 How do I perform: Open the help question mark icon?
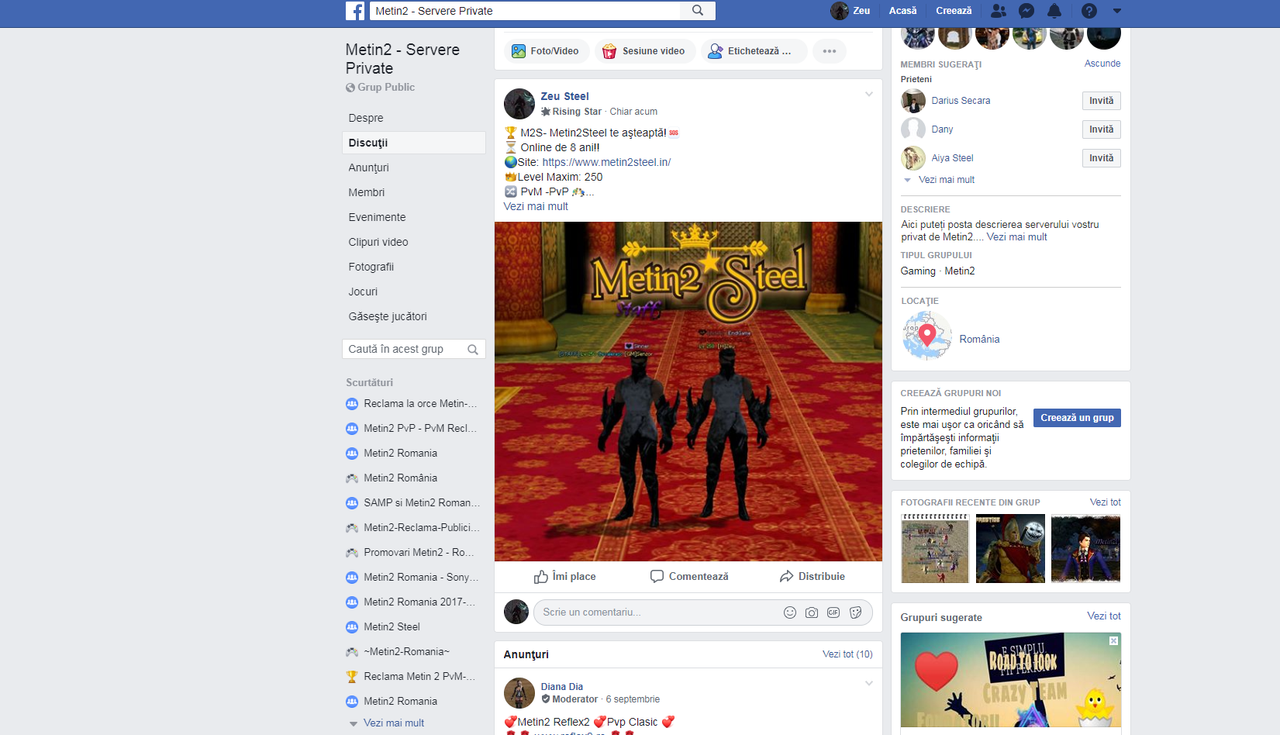[x=1089, y=11]
